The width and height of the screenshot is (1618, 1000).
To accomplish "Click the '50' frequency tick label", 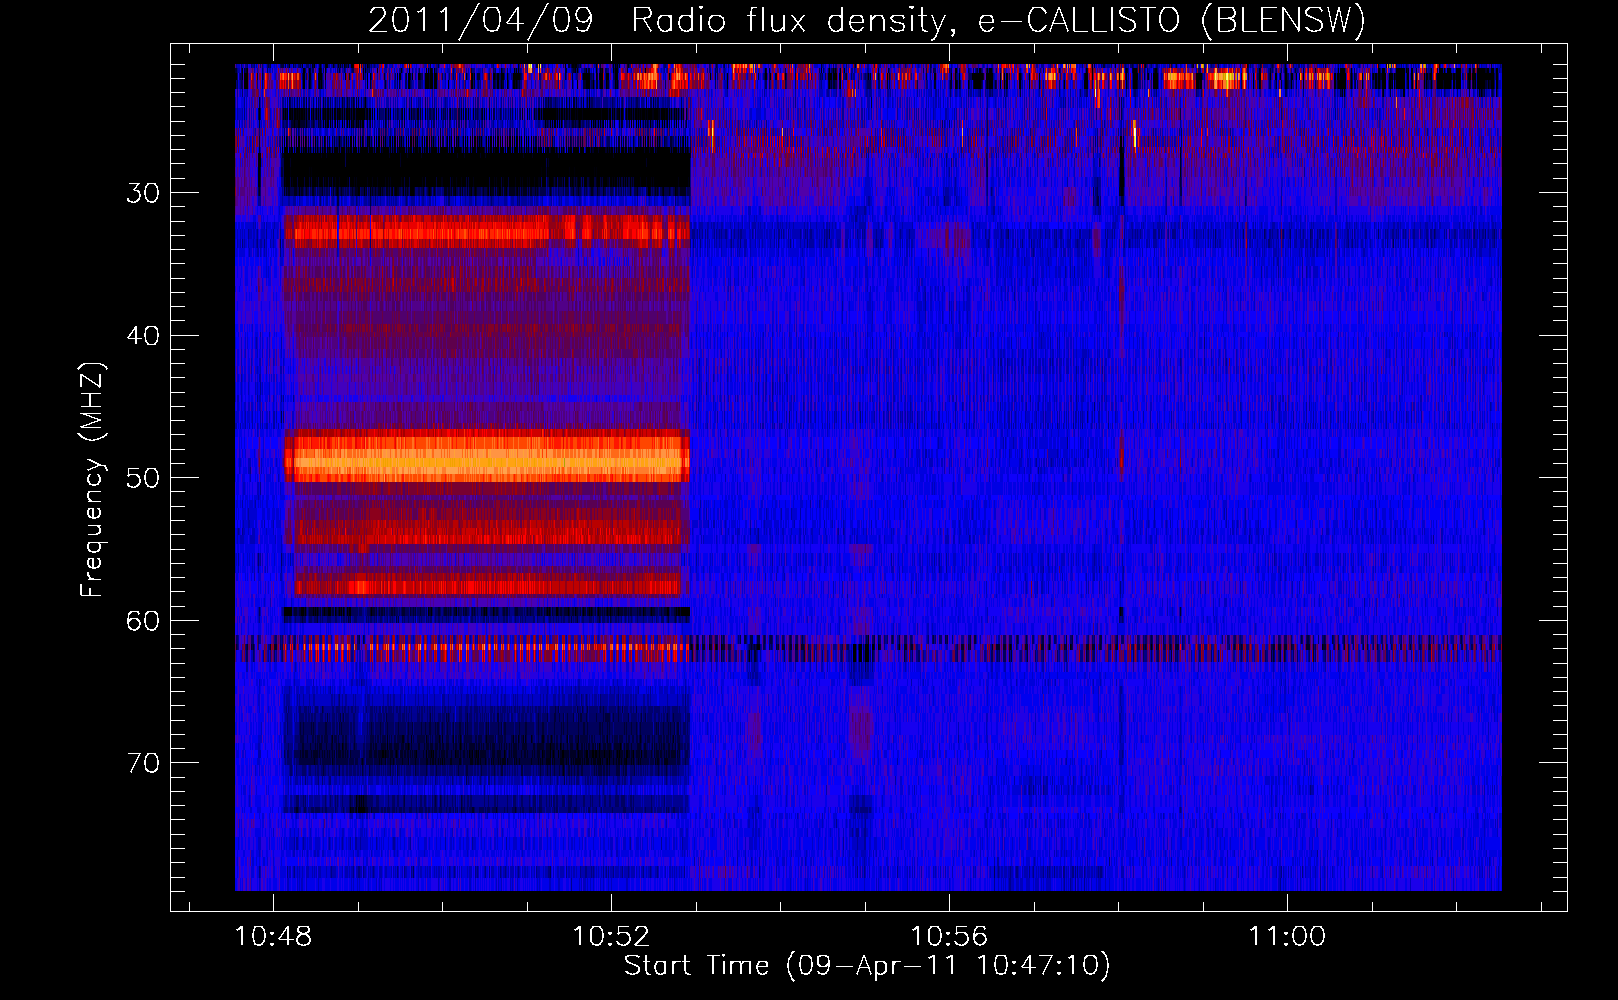I will coord(143,478).
